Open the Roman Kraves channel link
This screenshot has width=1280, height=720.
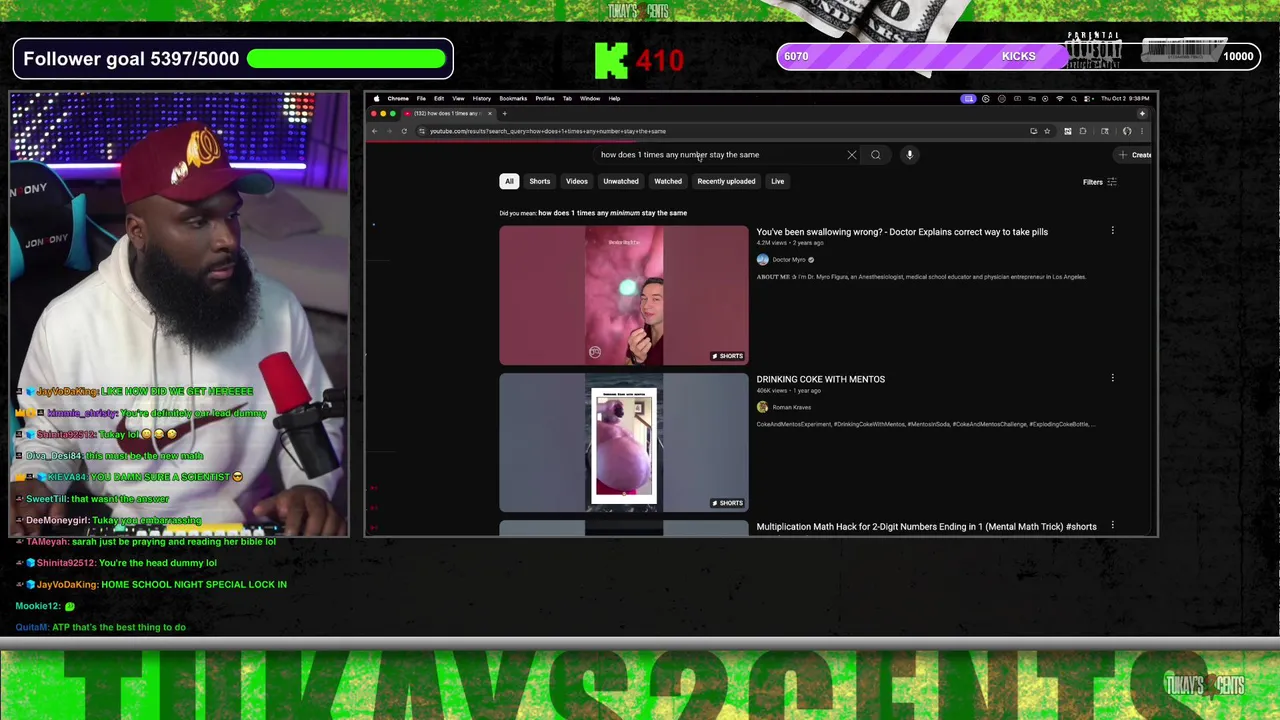[792, 408]
